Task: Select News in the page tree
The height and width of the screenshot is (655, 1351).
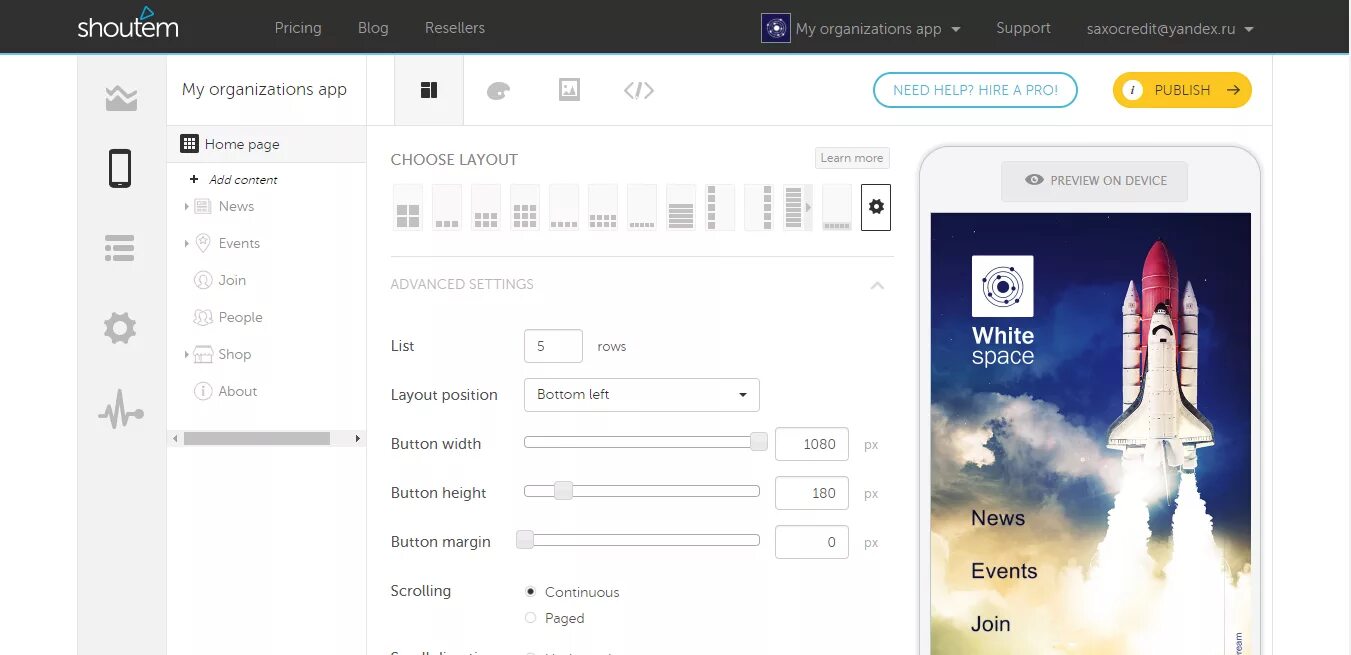Action: click(x=236, y=206)
